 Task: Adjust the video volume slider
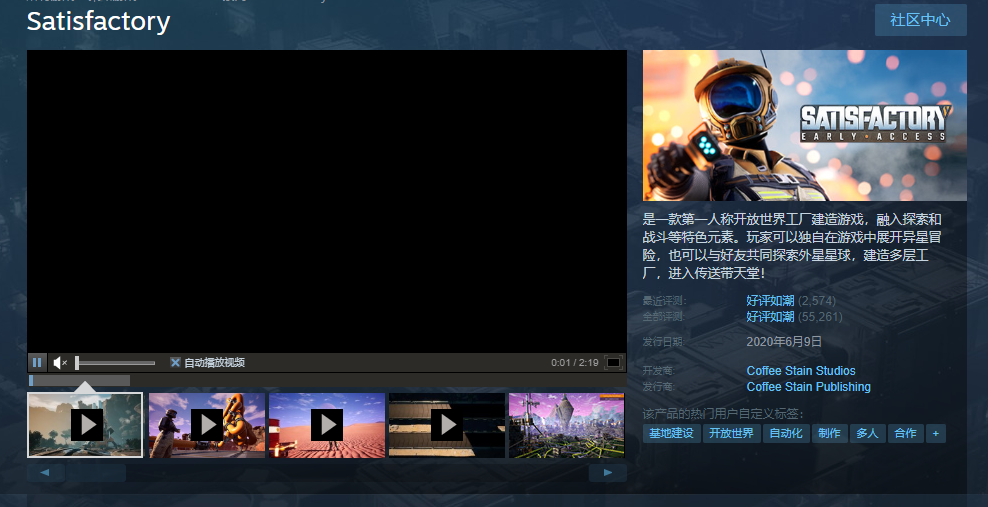tap(115, 363)
